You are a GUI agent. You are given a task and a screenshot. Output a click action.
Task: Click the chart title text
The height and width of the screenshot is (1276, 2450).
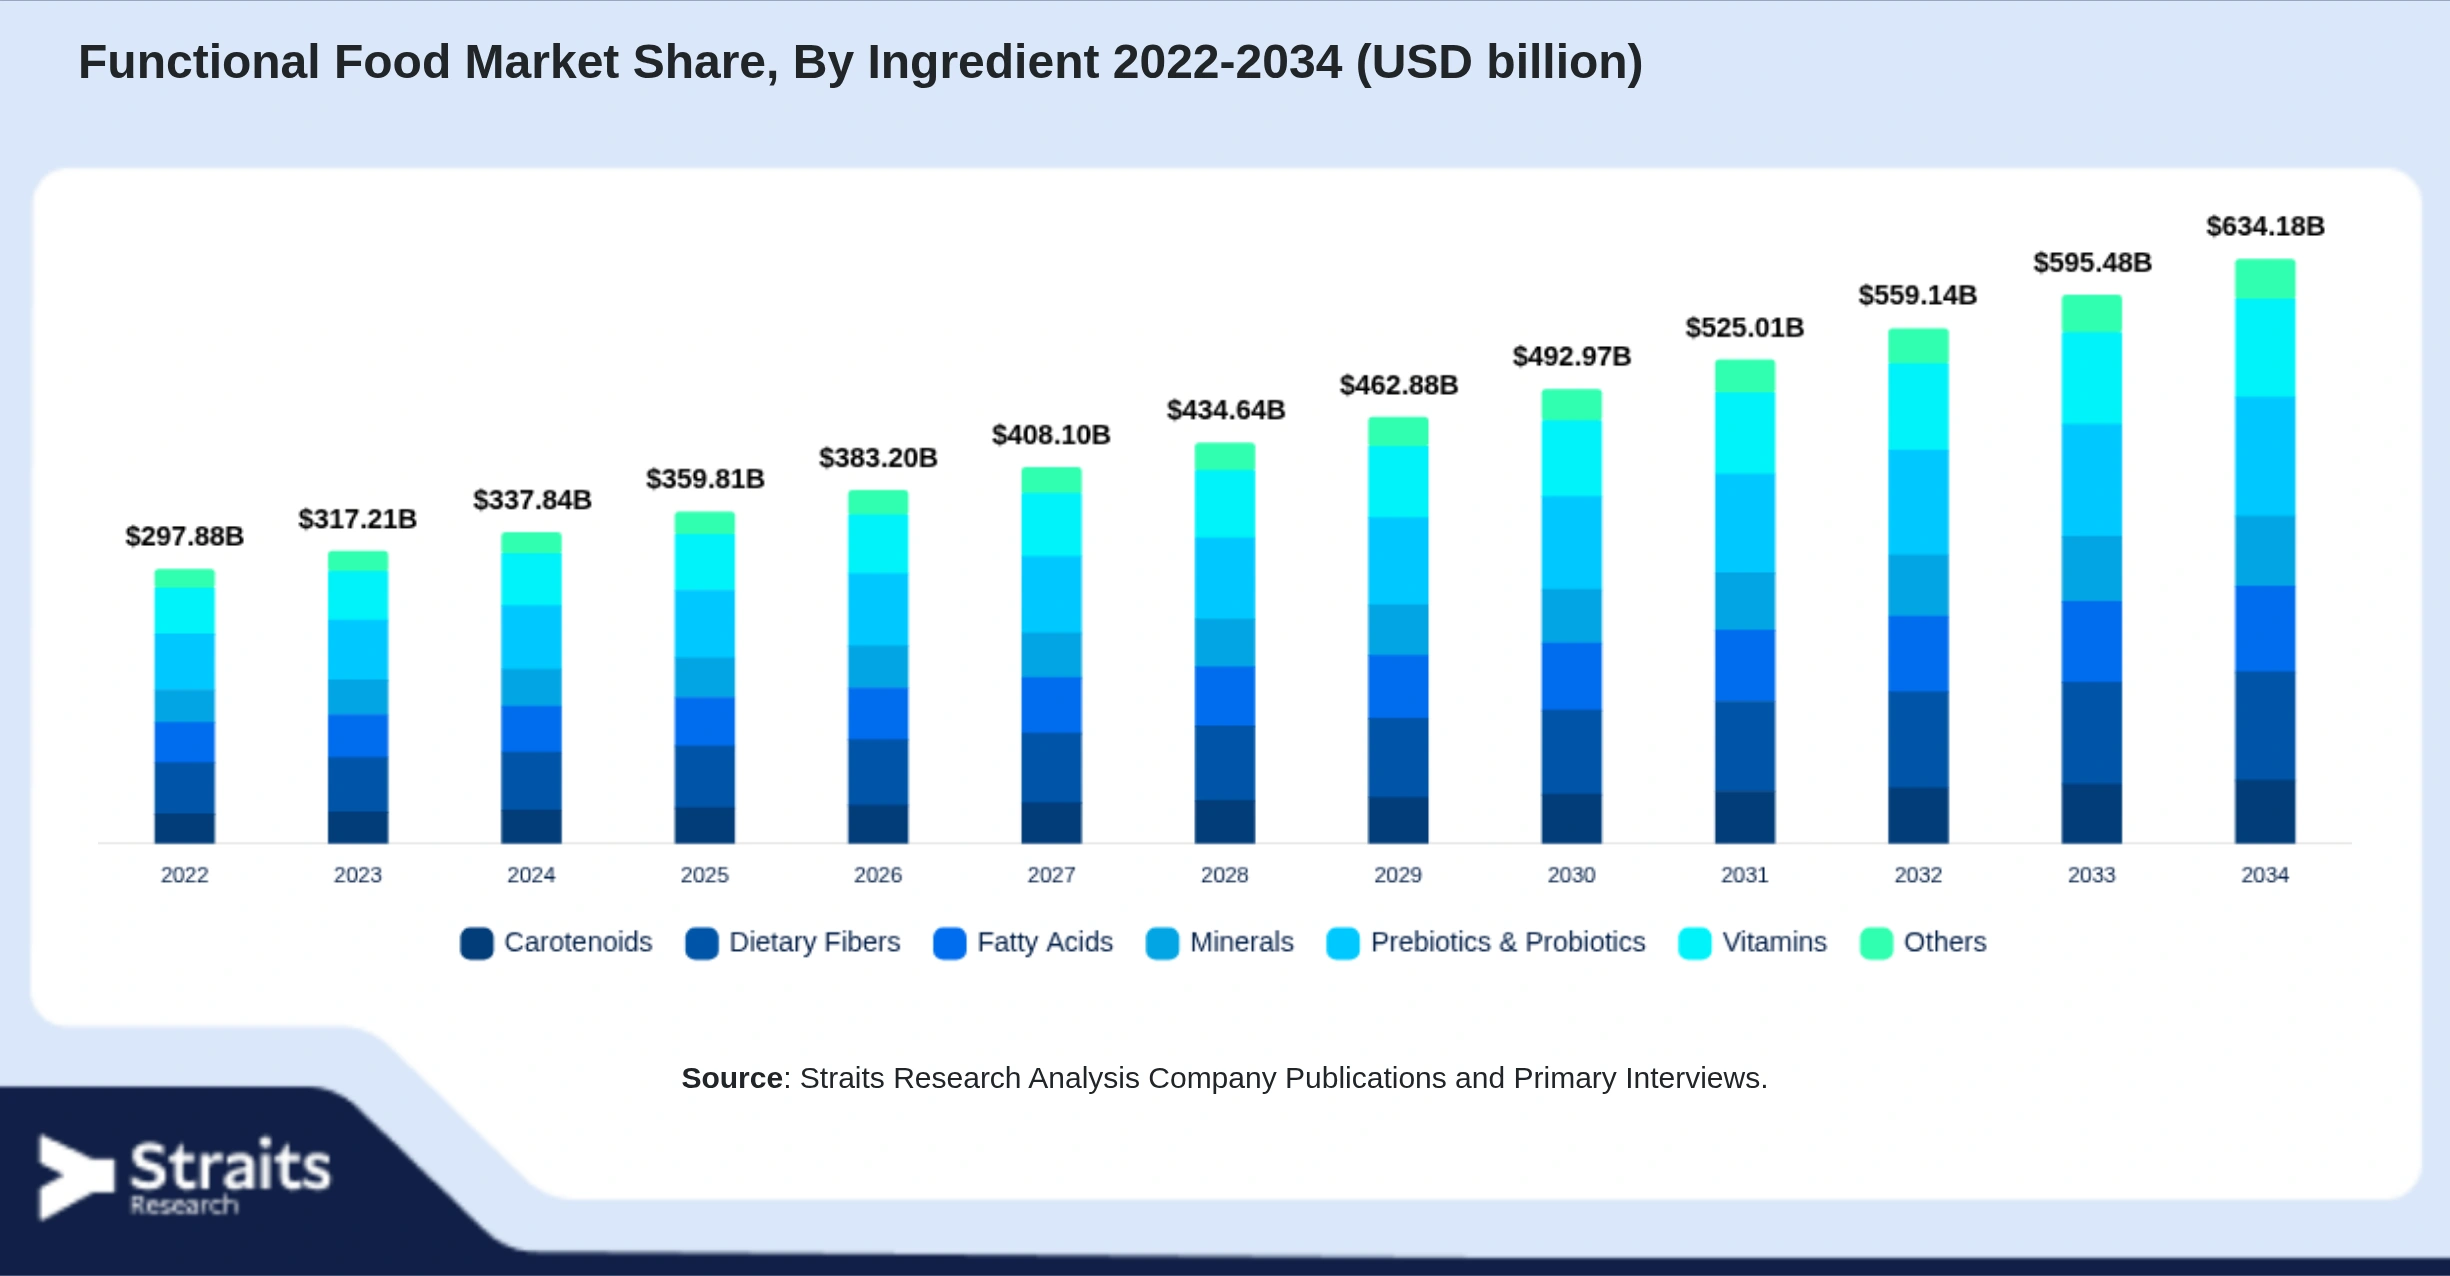click(x=861, y=62)
